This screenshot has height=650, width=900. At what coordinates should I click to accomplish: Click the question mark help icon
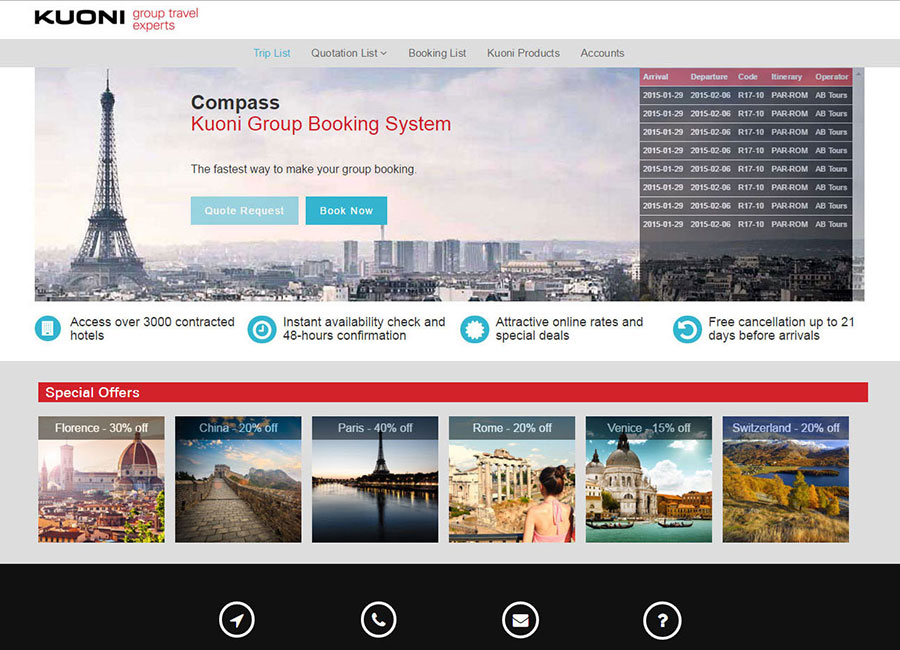pyautogui.click(x=662, y=620)
